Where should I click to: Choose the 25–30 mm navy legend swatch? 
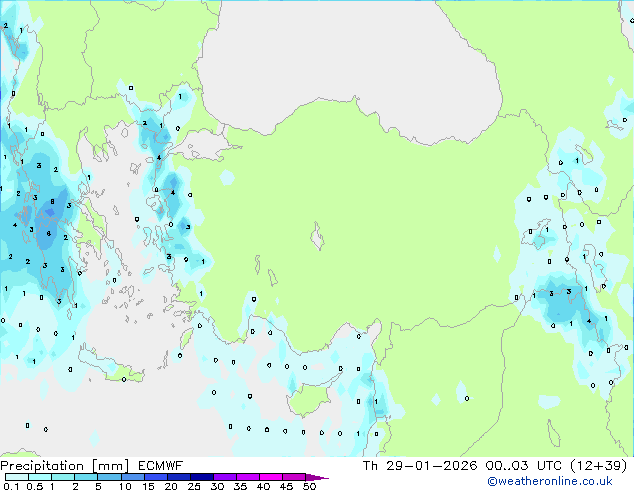click(202, 477)
